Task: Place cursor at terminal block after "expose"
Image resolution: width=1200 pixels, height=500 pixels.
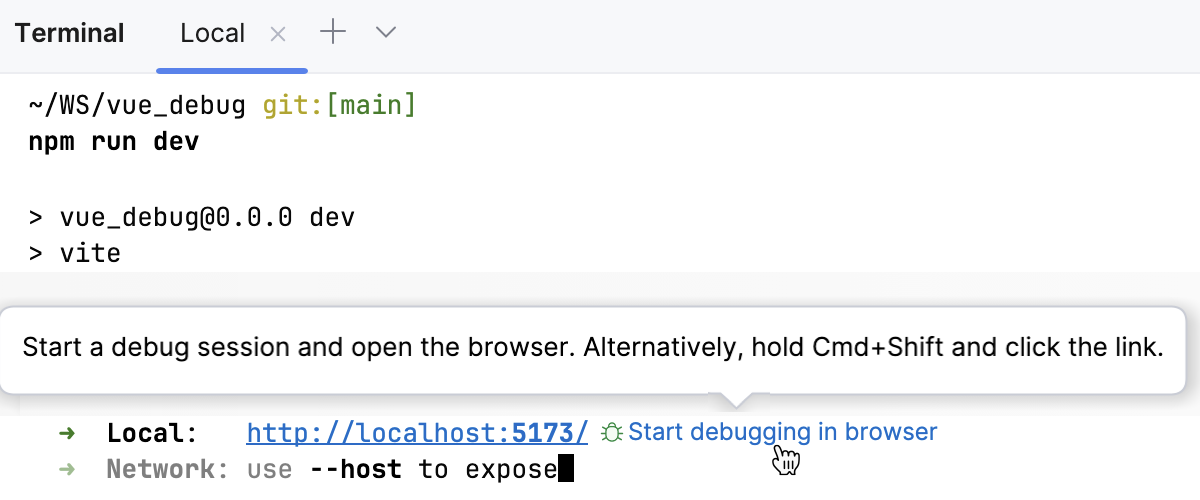Action: pyautogui.click(x=566, y=469)
